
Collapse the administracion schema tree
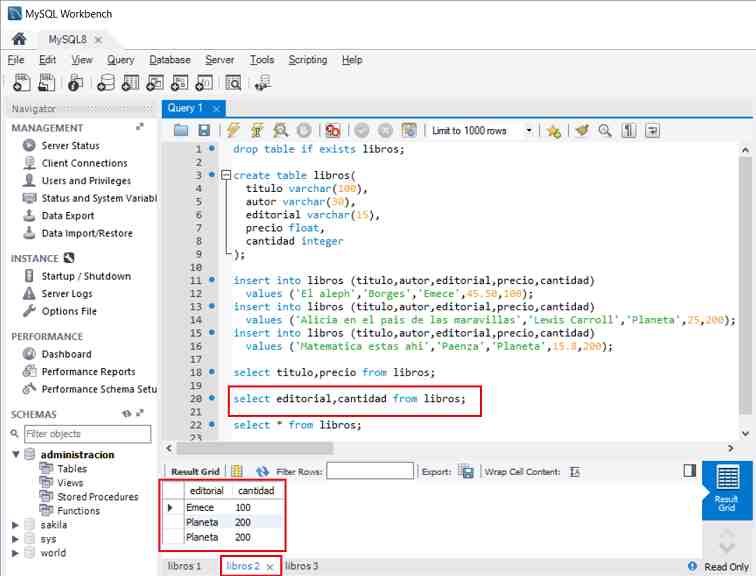16,455
